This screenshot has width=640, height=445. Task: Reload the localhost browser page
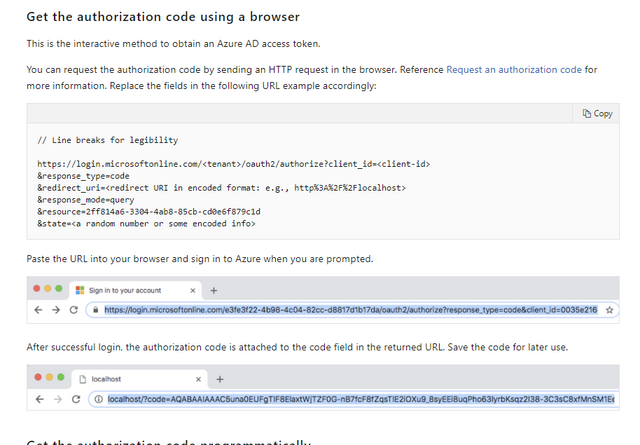76,399
